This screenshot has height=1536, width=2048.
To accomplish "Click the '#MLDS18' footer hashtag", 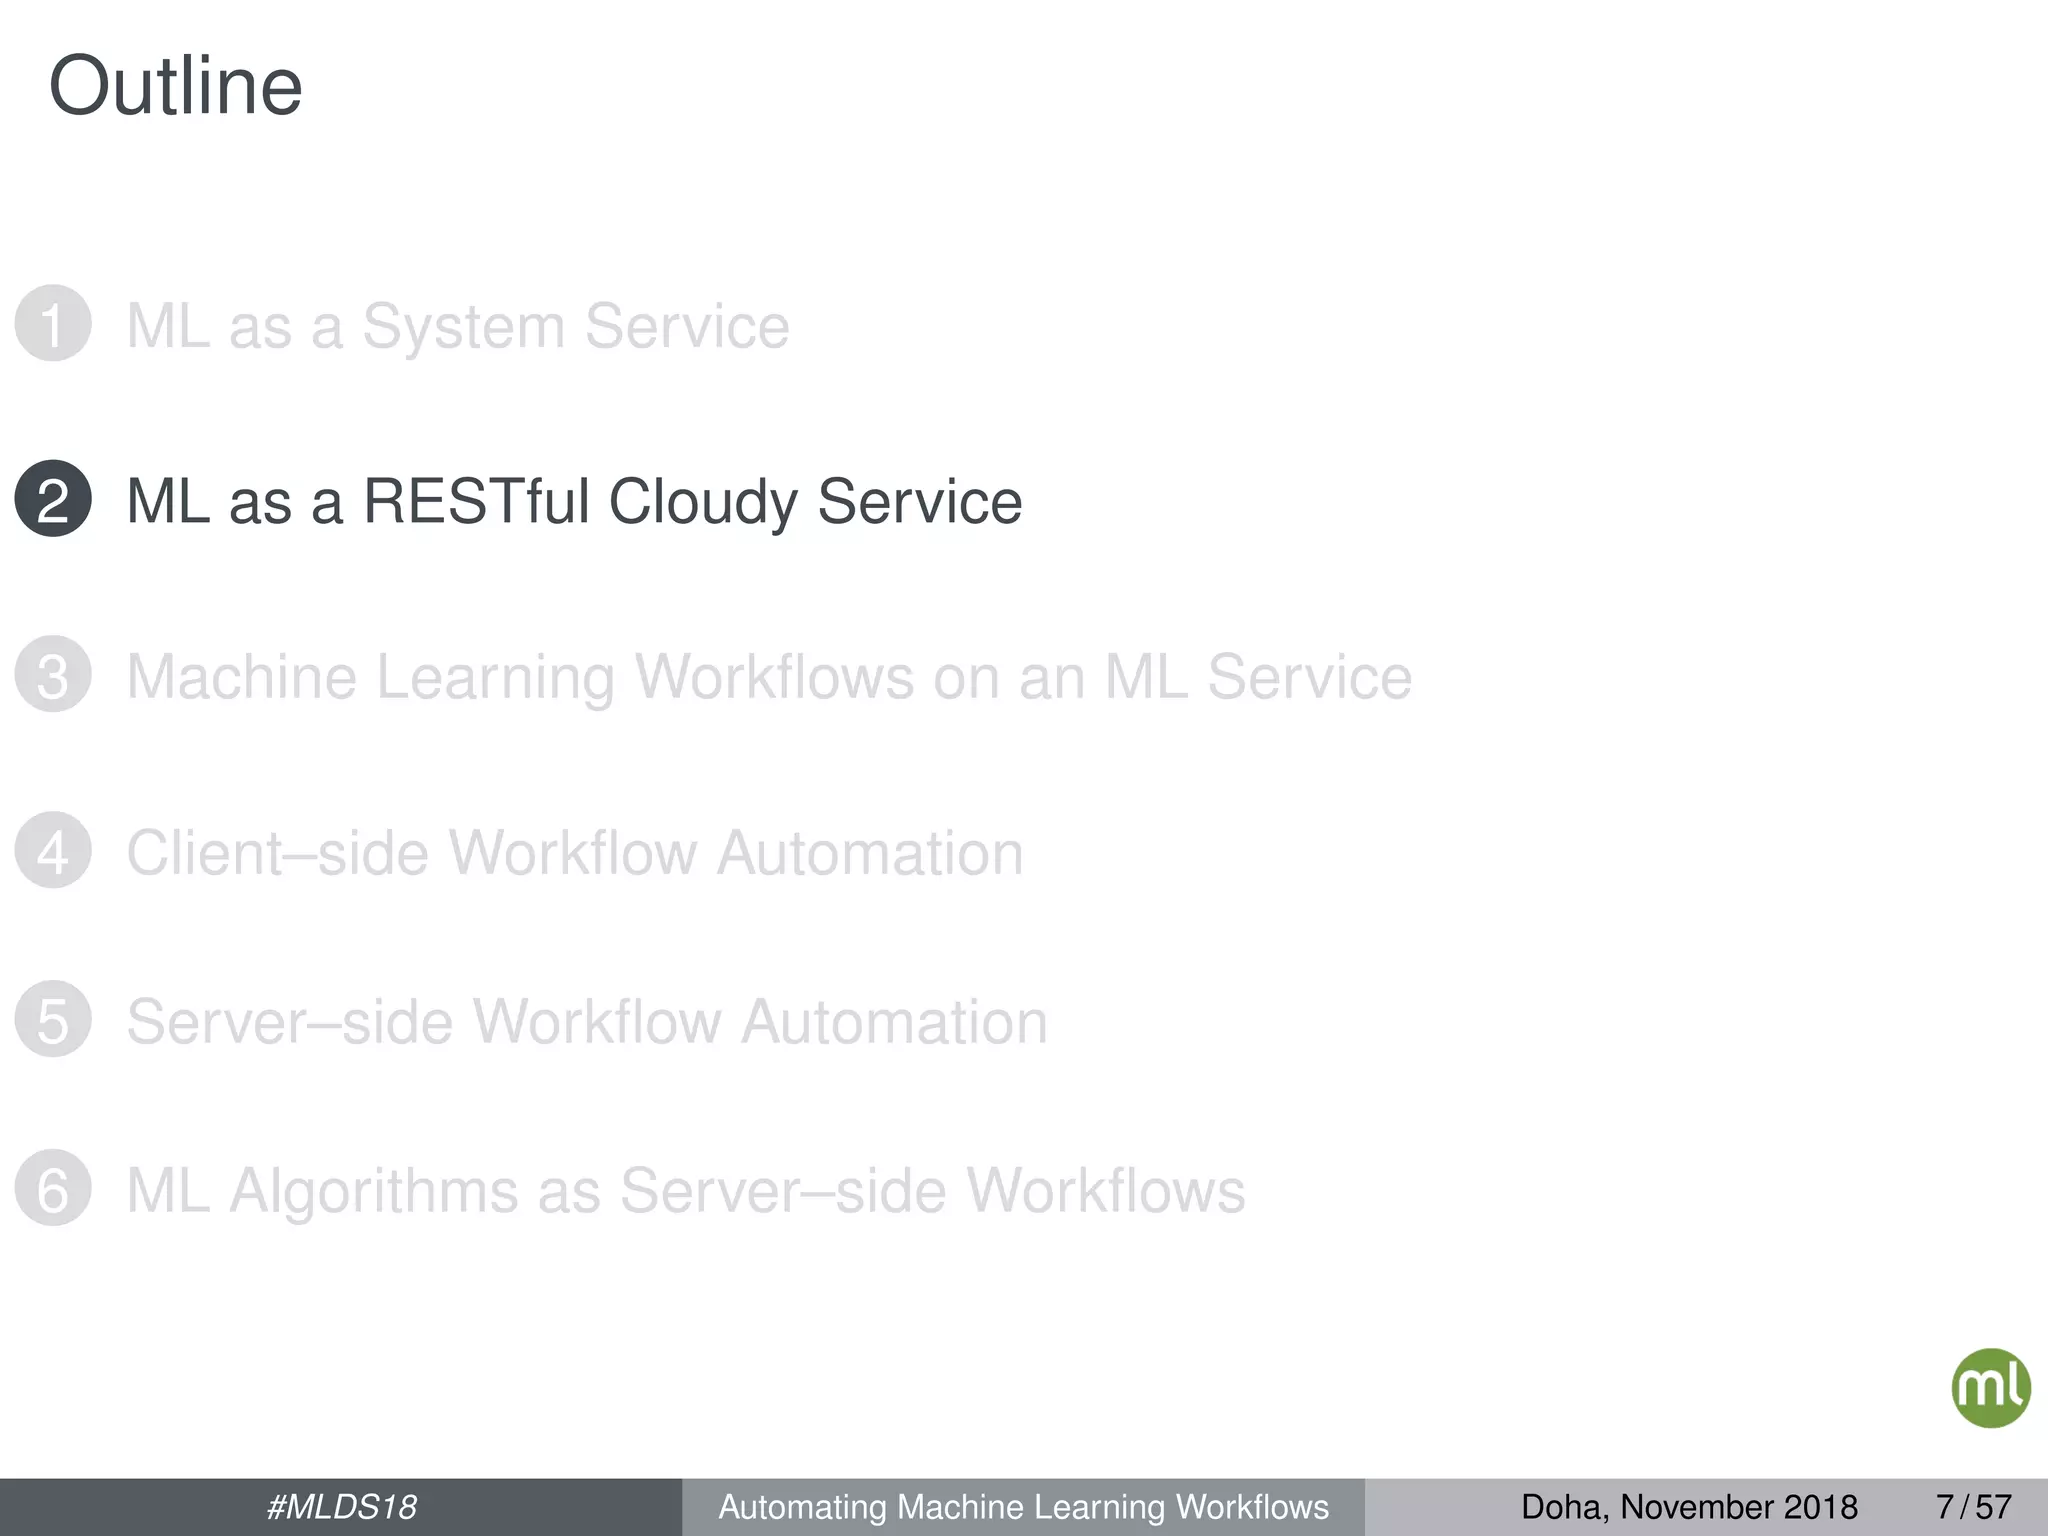I will pyautogui.click(x=341, y=1507).
